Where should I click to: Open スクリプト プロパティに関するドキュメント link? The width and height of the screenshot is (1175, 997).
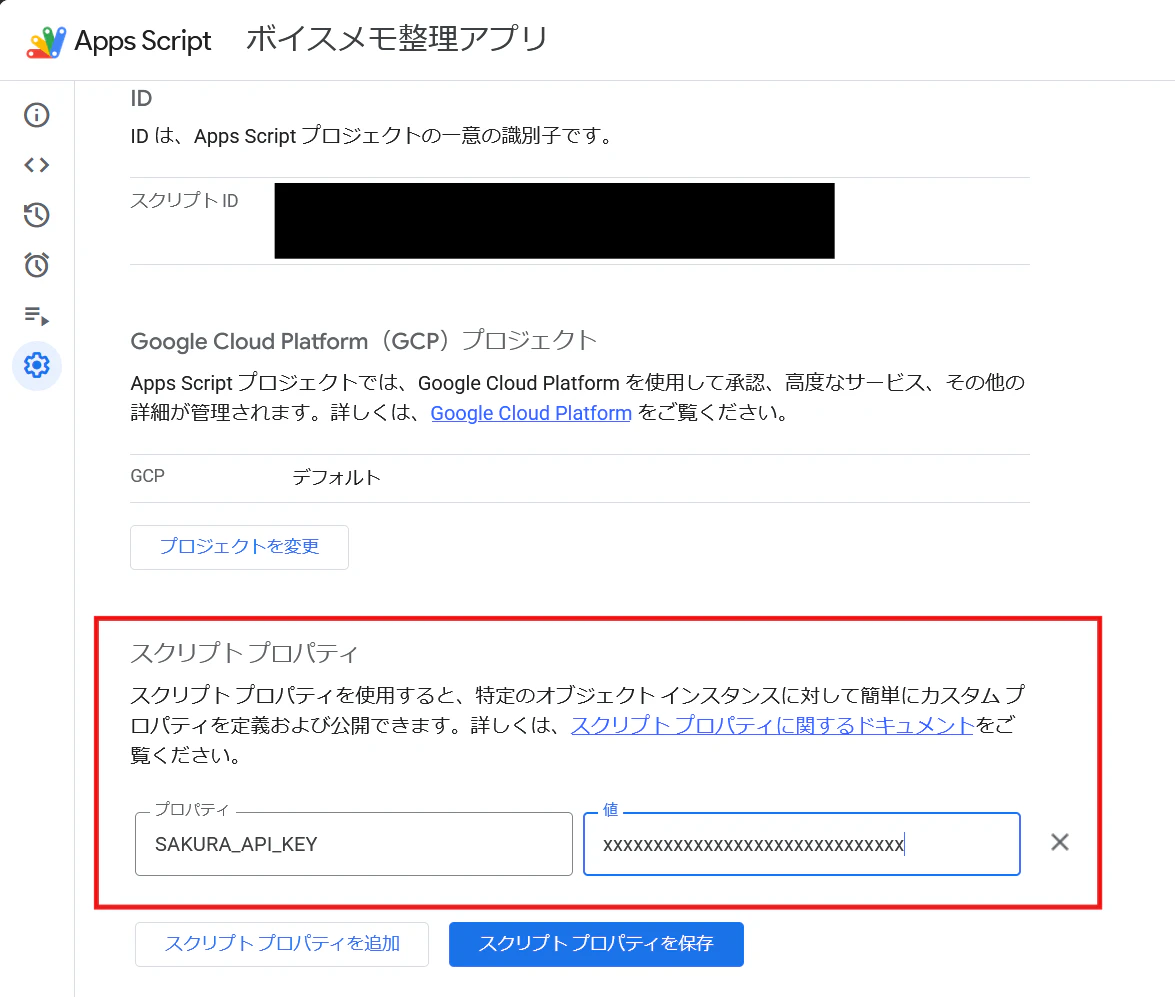773,725
